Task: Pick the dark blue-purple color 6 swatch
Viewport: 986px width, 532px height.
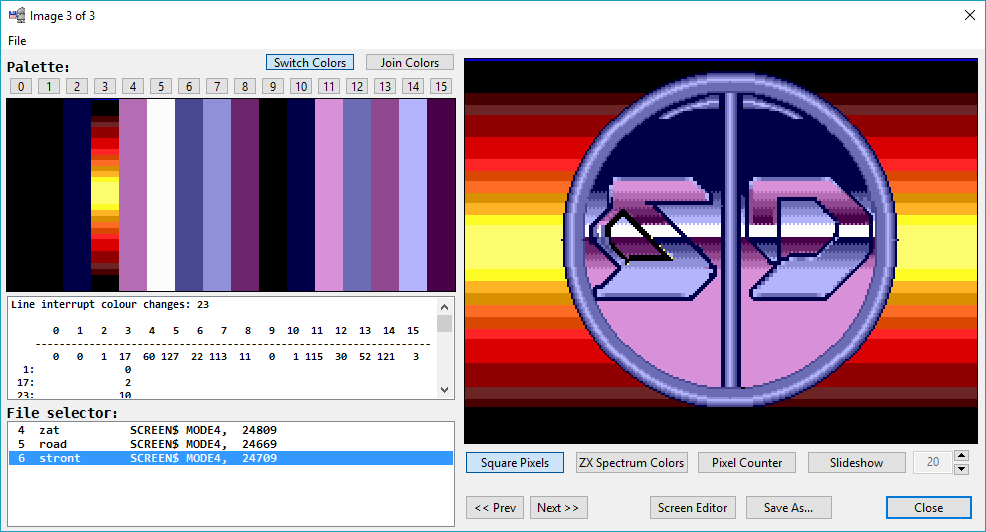Action: point(189,195)
